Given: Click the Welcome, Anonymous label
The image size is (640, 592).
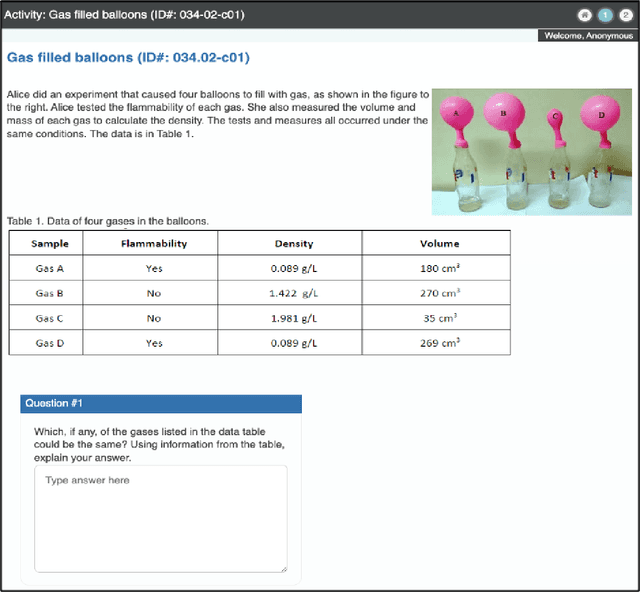Looking at the screenshot, I should tap(588, 36).
